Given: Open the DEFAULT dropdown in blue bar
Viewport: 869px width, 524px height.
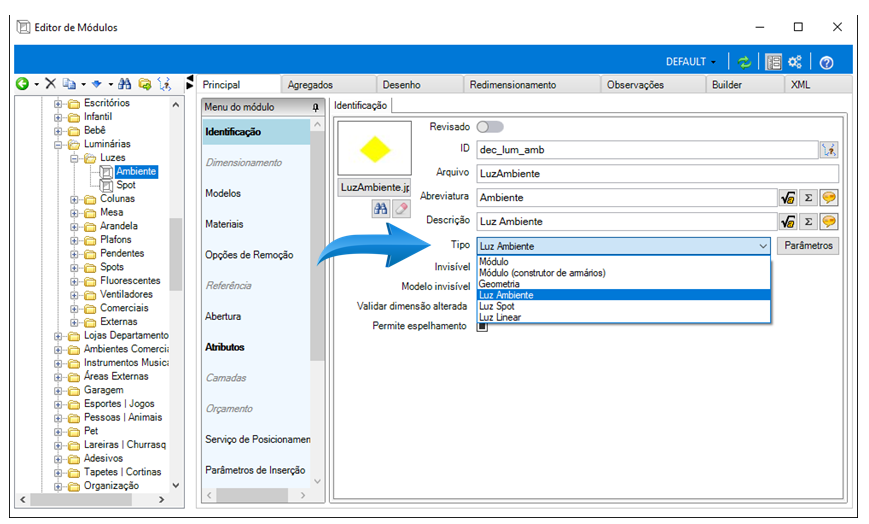Looking at the screenshot, I should point(691,62).
